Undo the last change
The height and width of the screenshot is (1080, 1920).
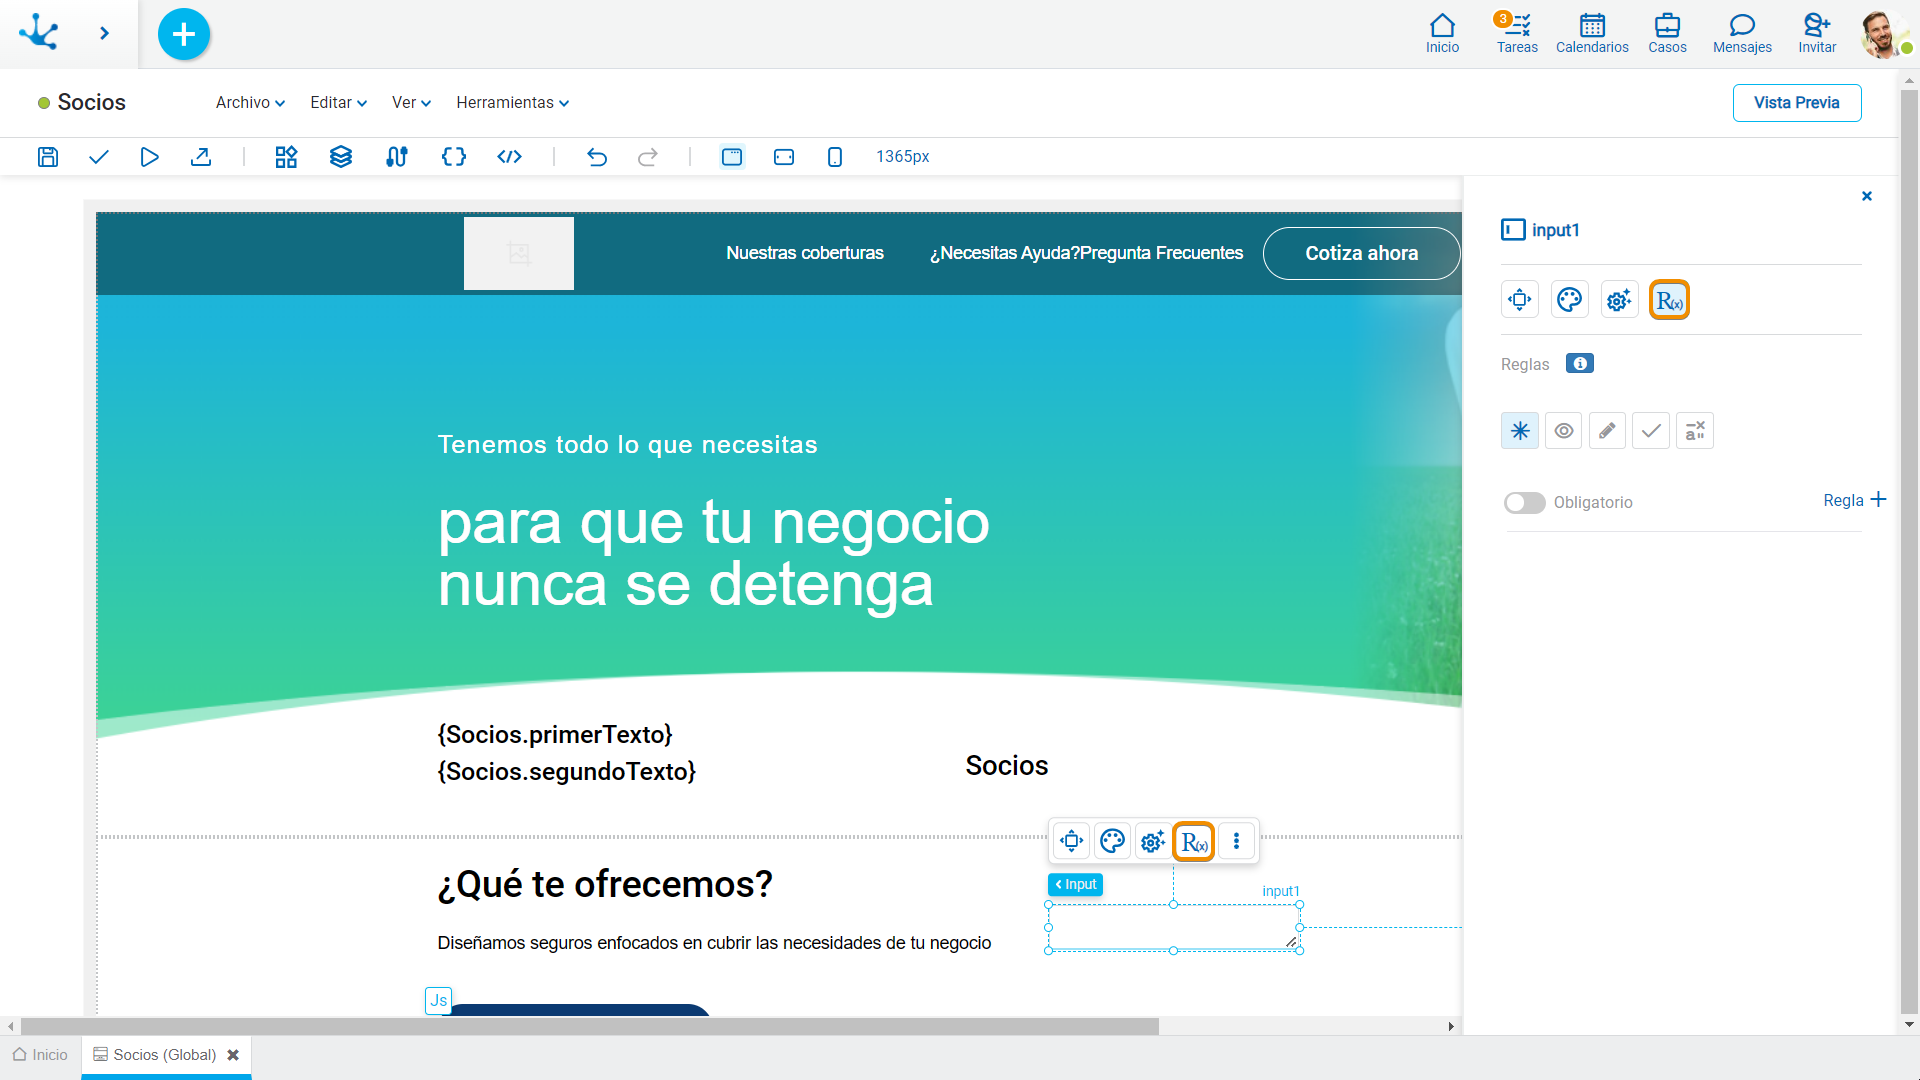[x=597, y=157]
